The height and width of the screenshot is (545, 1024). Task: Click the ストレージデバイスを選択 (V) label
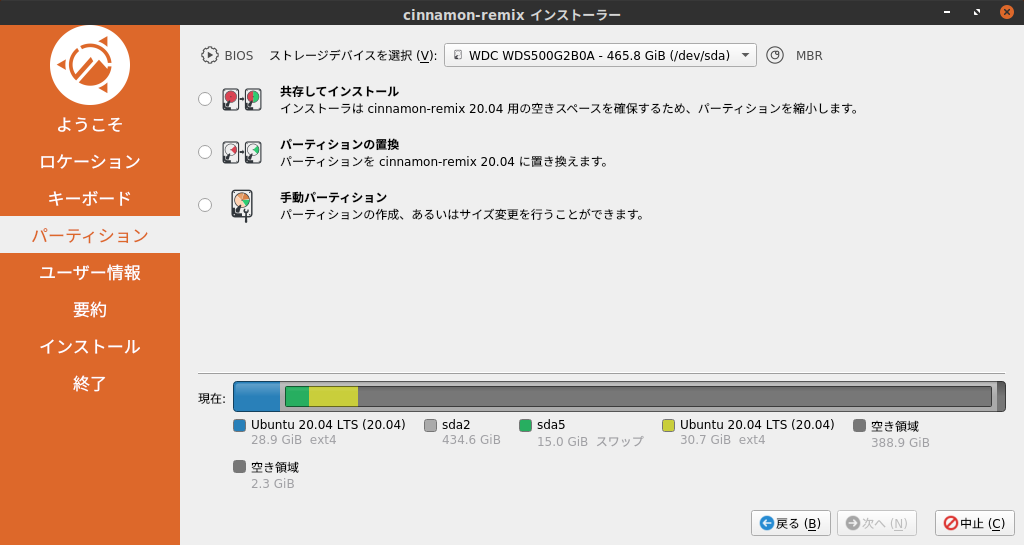tap(353, 55)
